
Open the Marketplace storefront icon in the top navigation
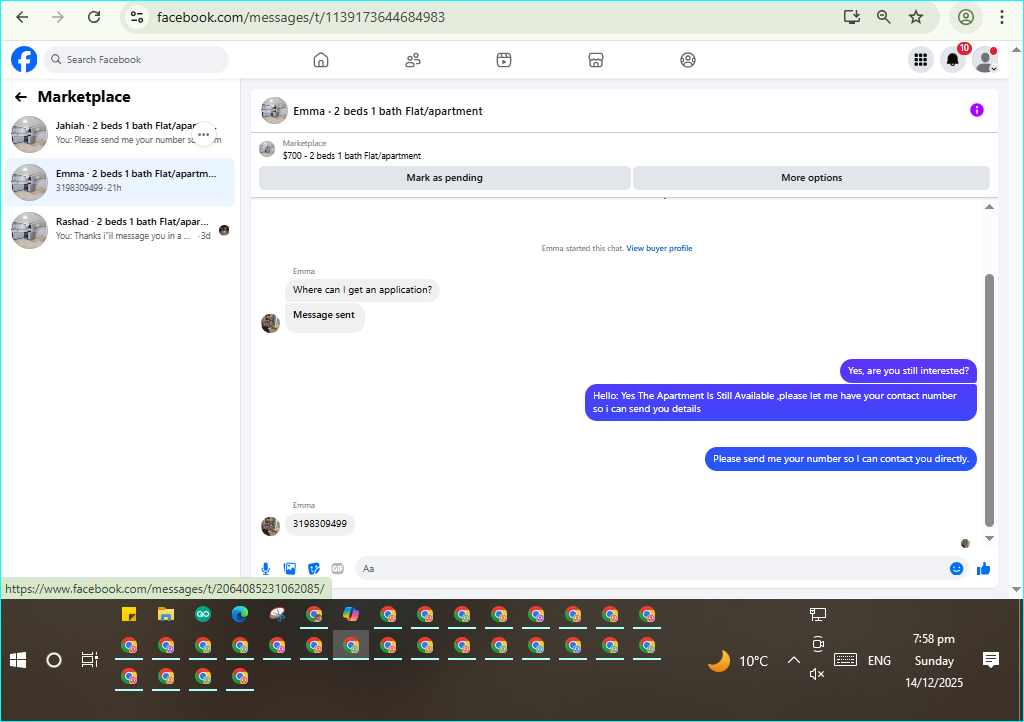(596, 60)
